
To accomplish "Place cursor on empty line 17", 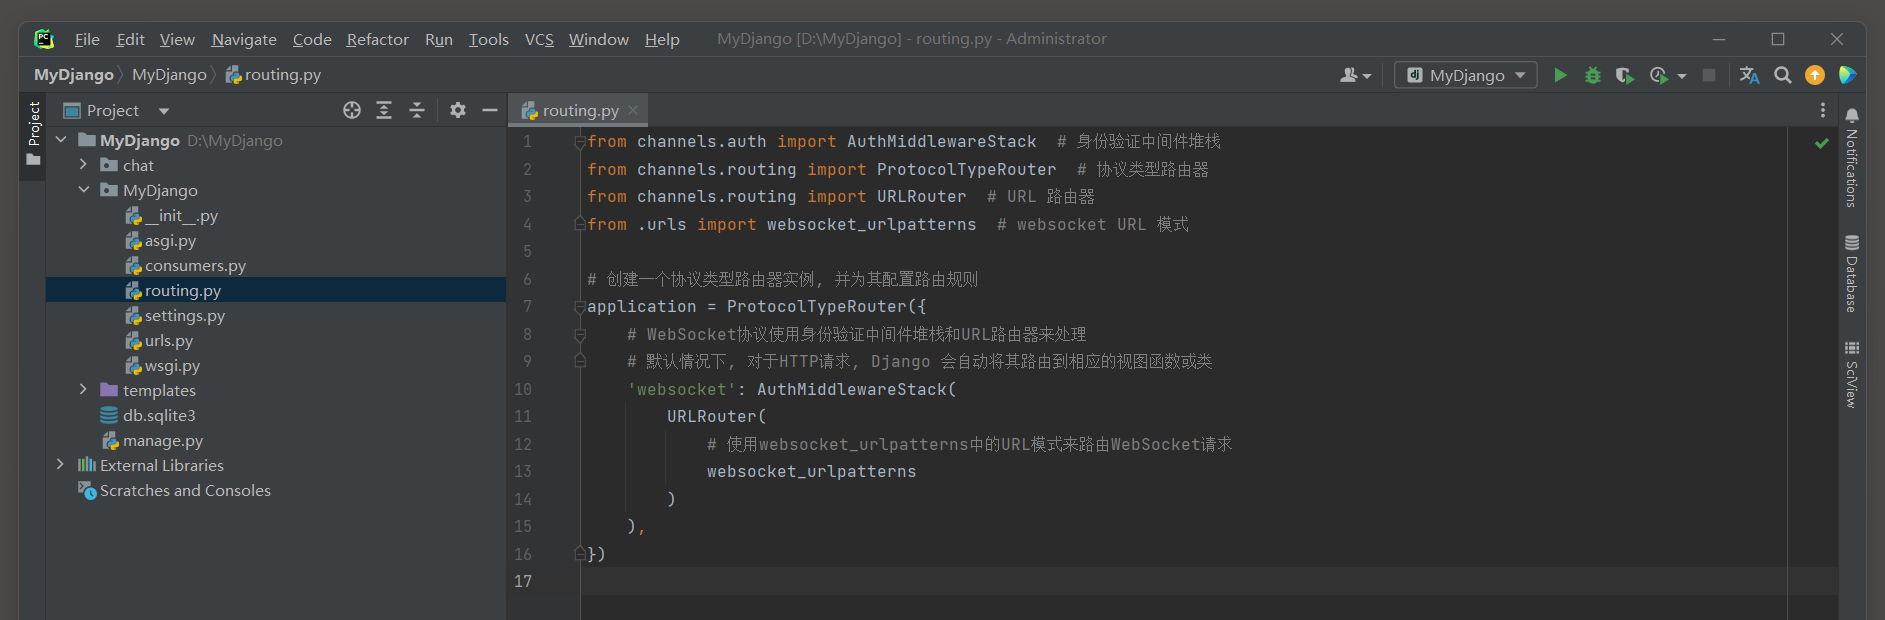I will (x=1185, y=581).
